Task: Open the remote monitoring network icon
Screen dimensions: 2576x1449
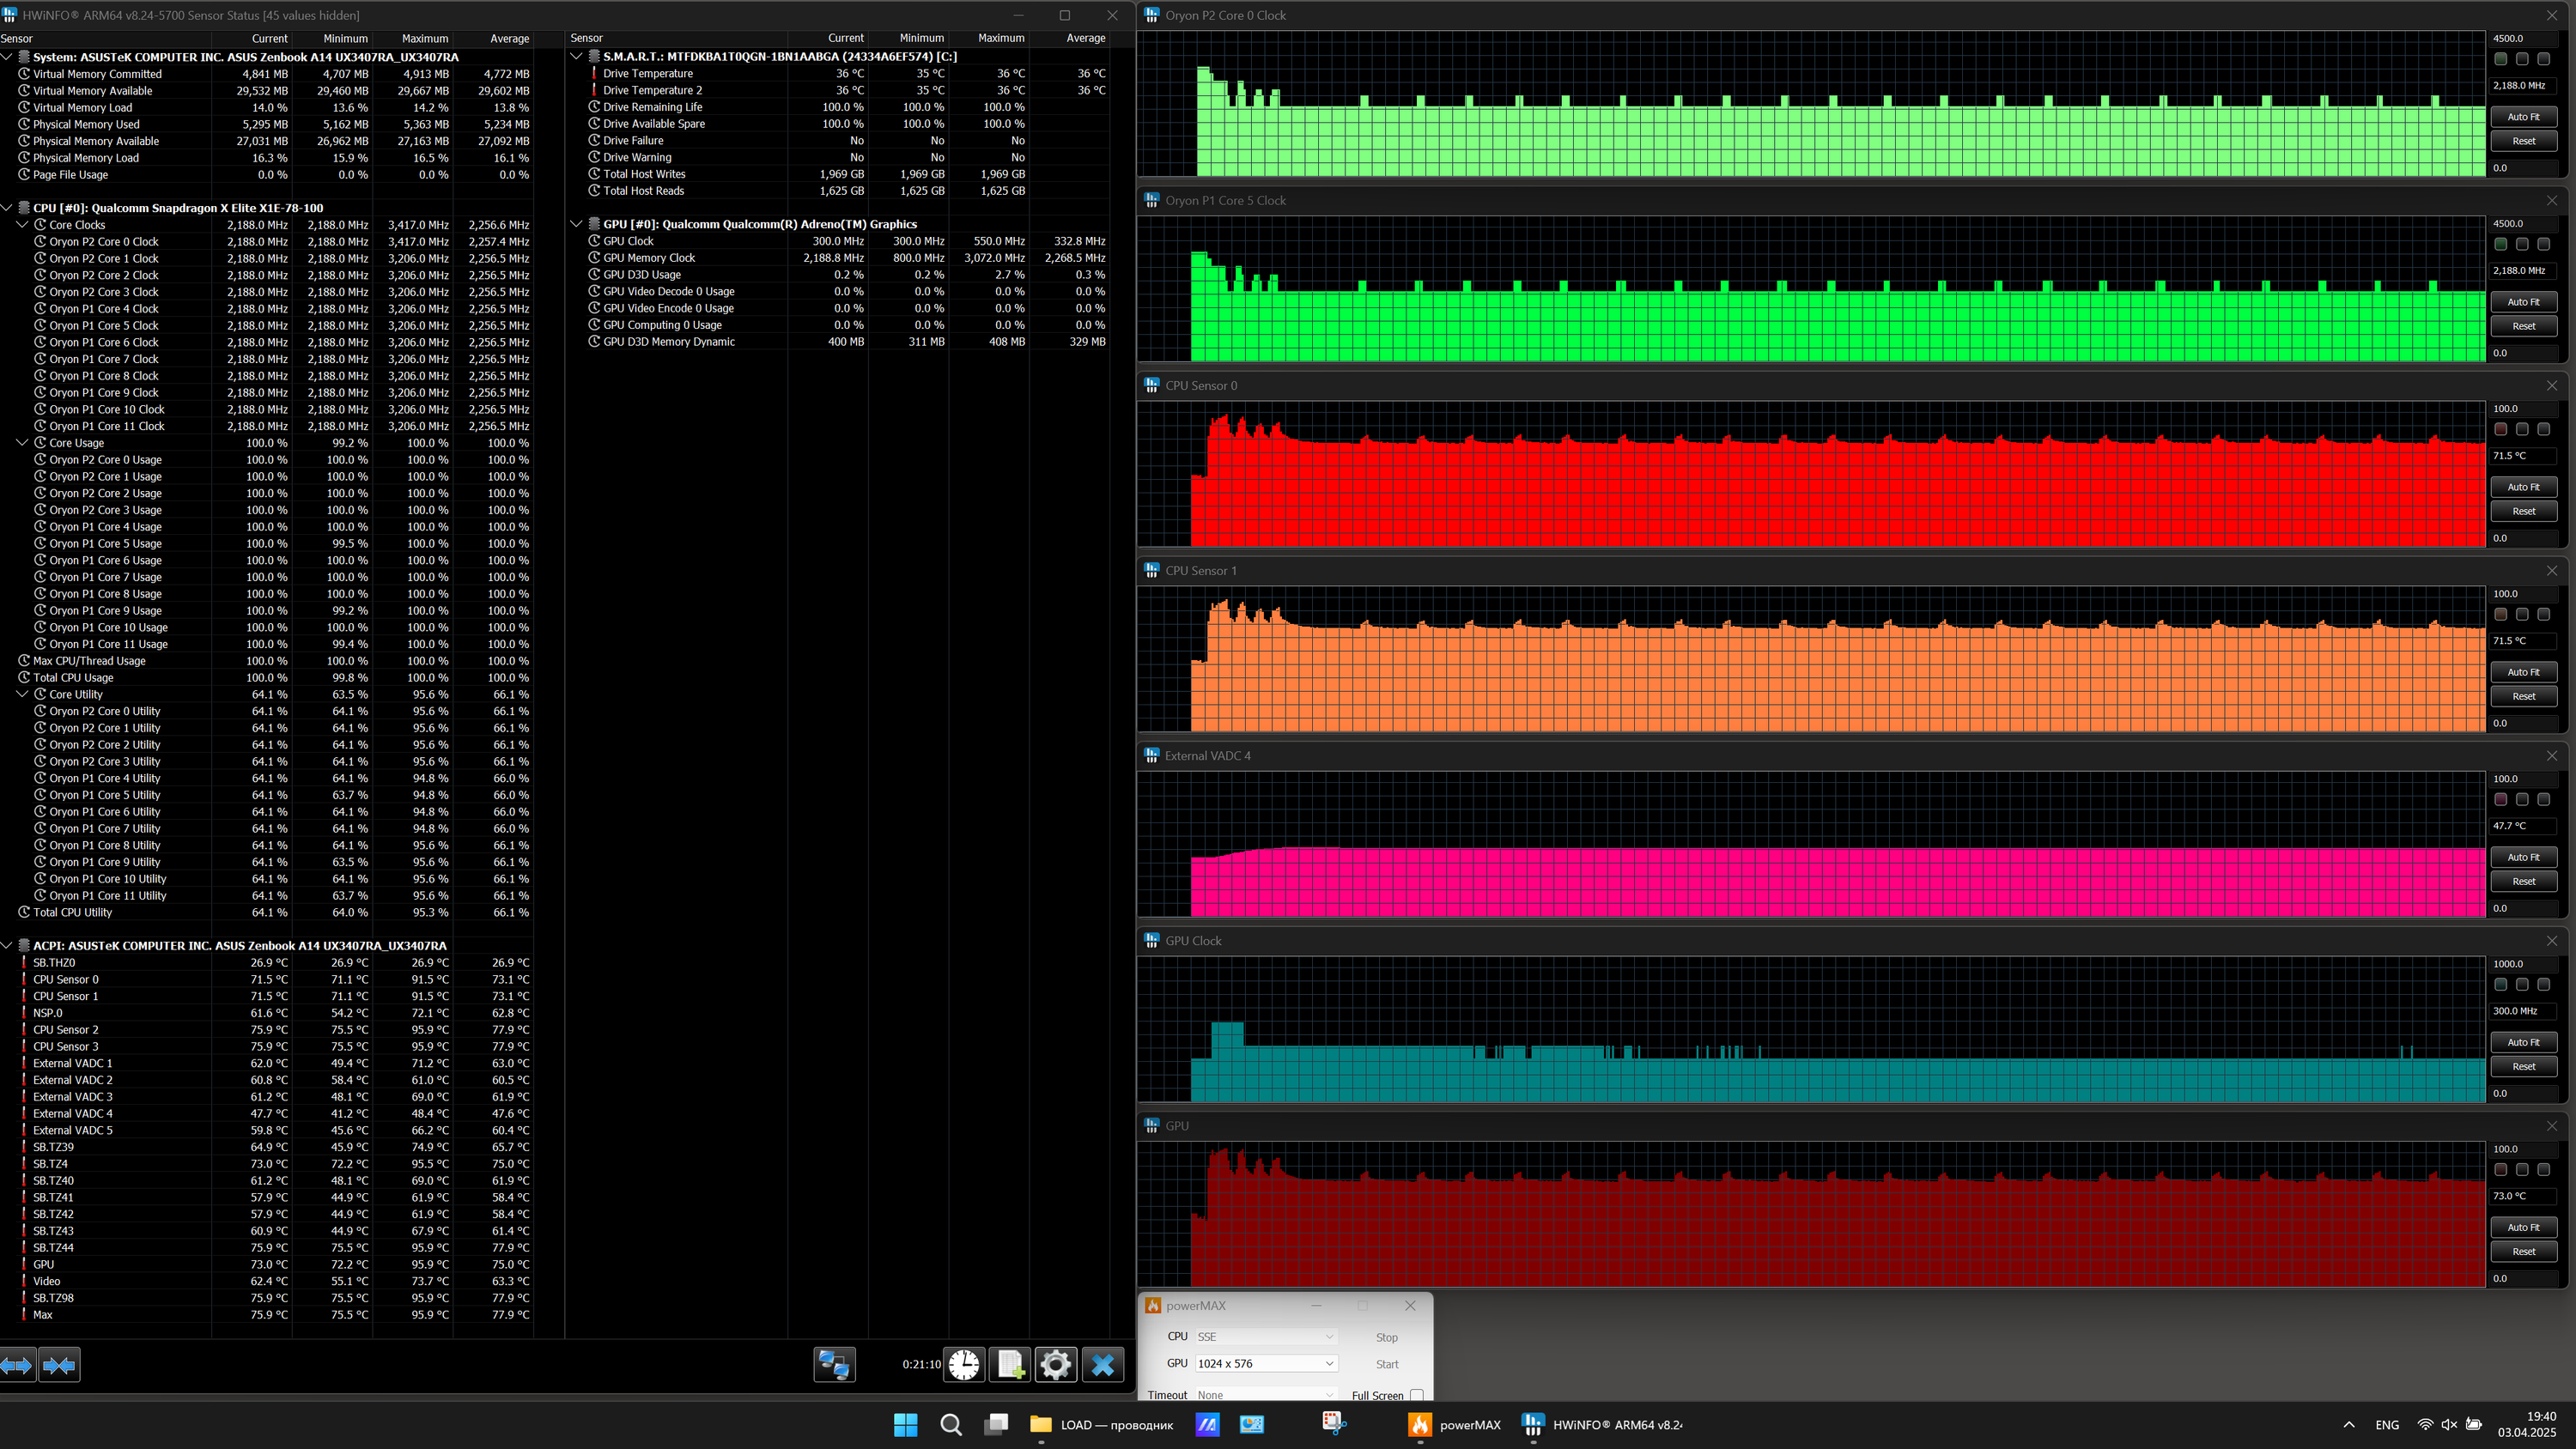Action: [x=834, y=1365]
